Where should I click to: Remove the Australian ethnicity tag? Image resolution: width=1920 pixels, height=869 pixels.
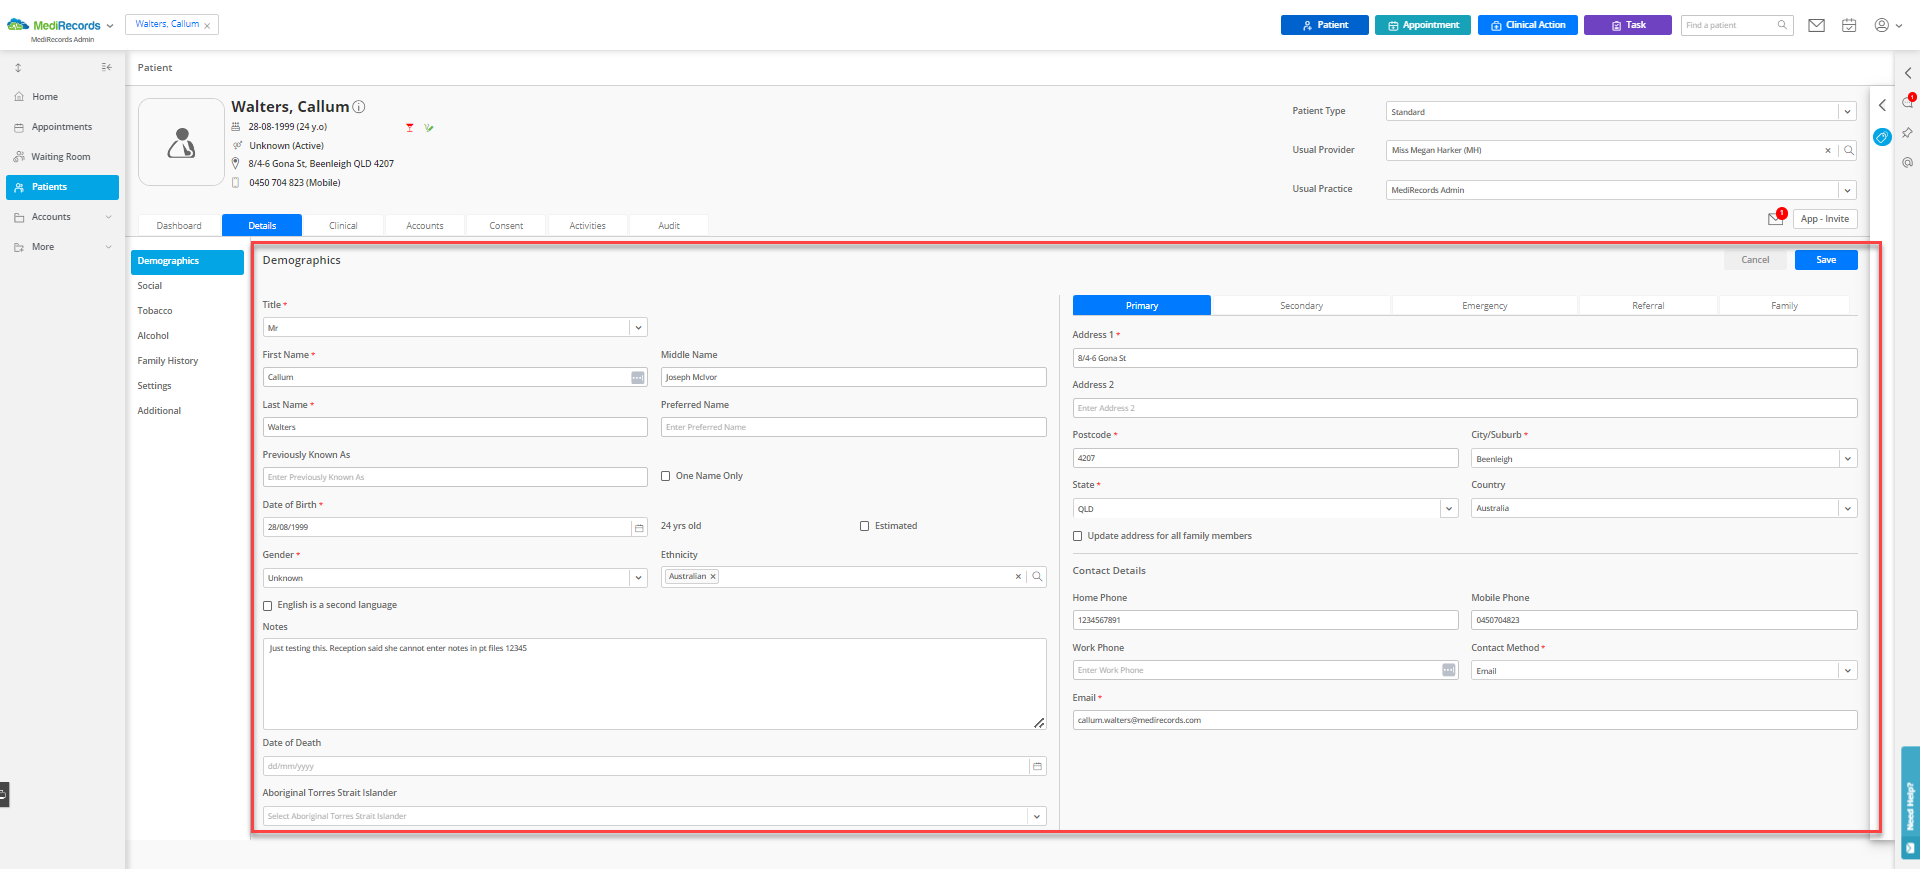click(x=713, y=577)
